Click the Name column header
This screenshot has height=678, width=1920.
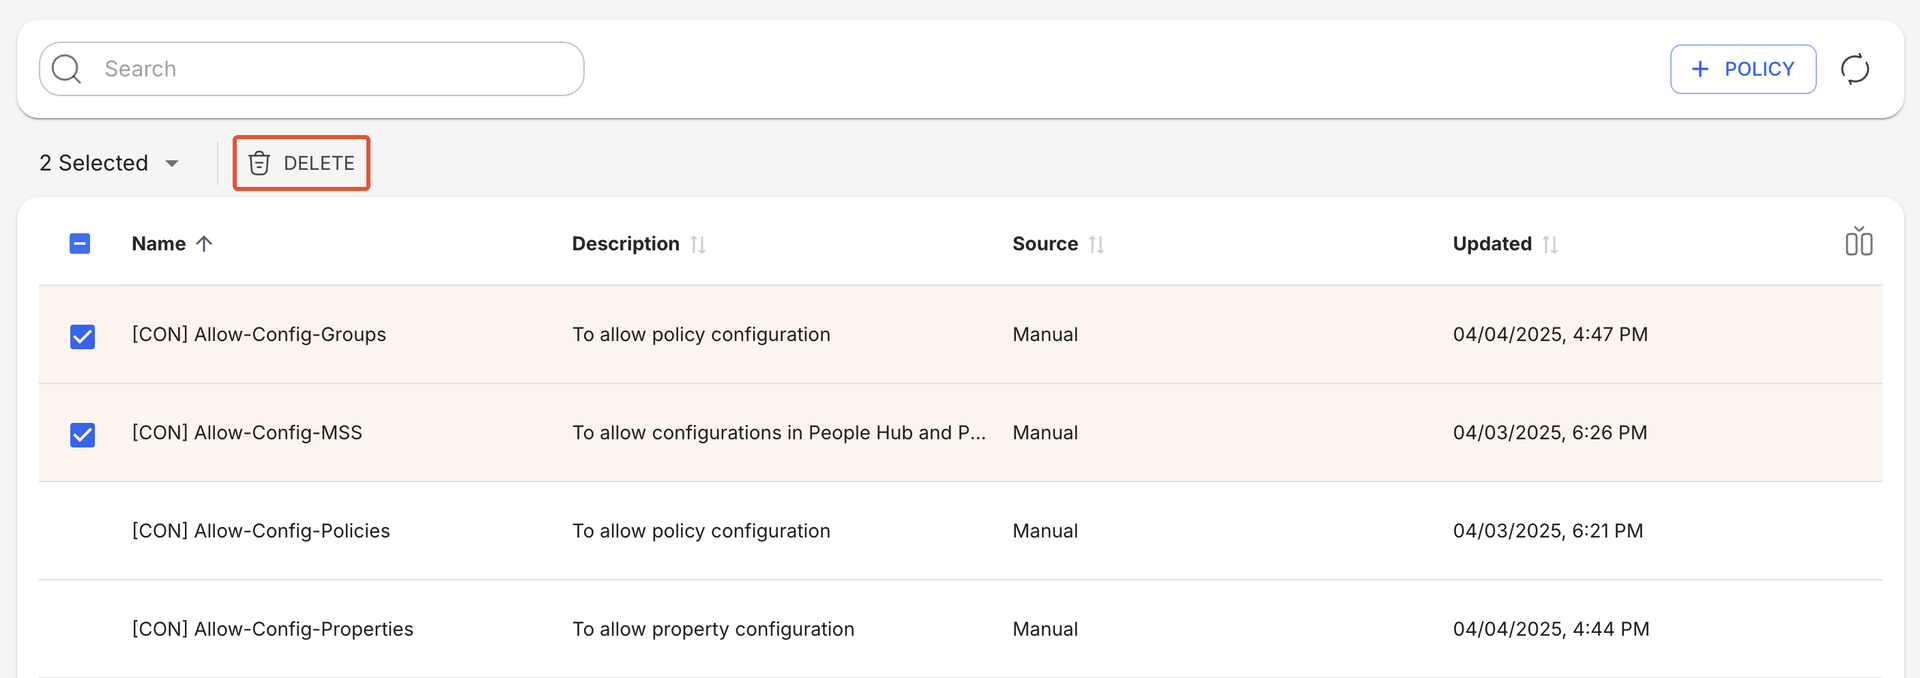pos(159,244)
